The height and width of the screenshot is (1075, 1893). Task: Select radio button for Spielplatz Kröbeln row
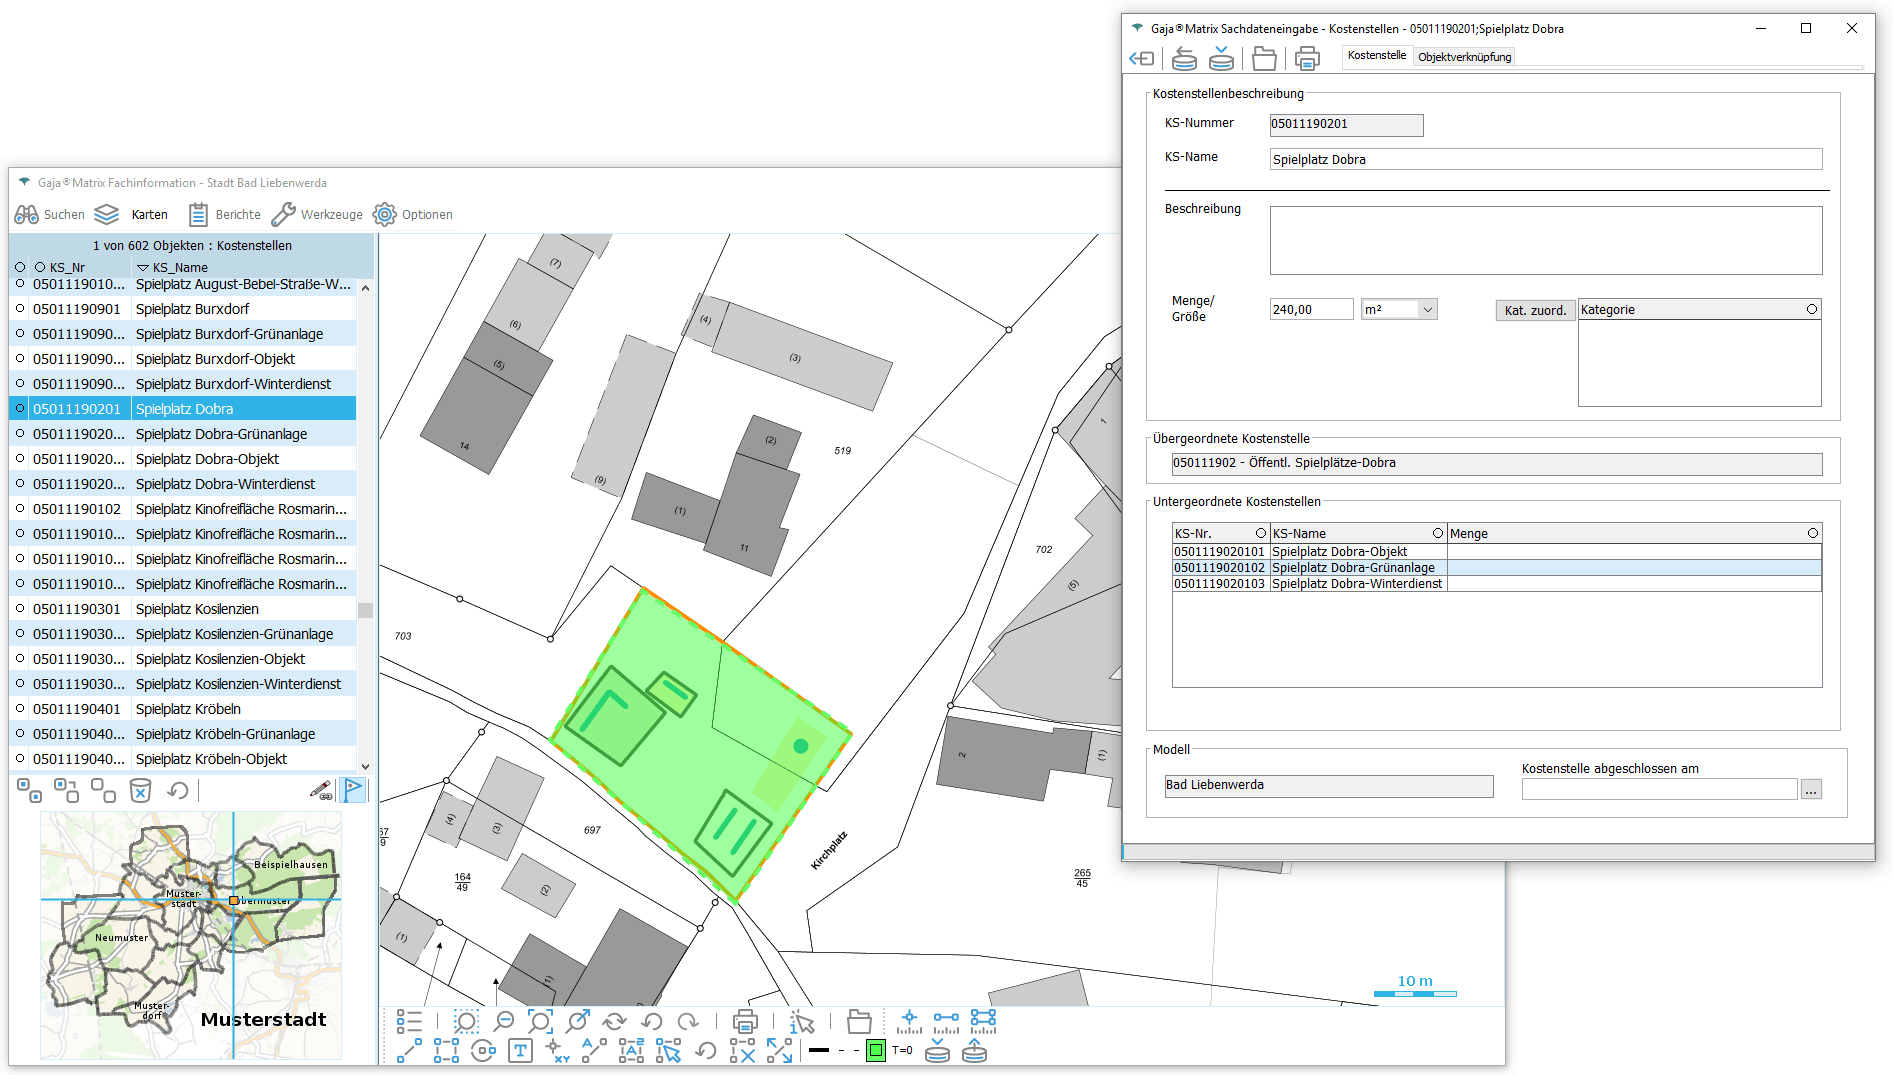pyautogui.click(x=20, y=709)
